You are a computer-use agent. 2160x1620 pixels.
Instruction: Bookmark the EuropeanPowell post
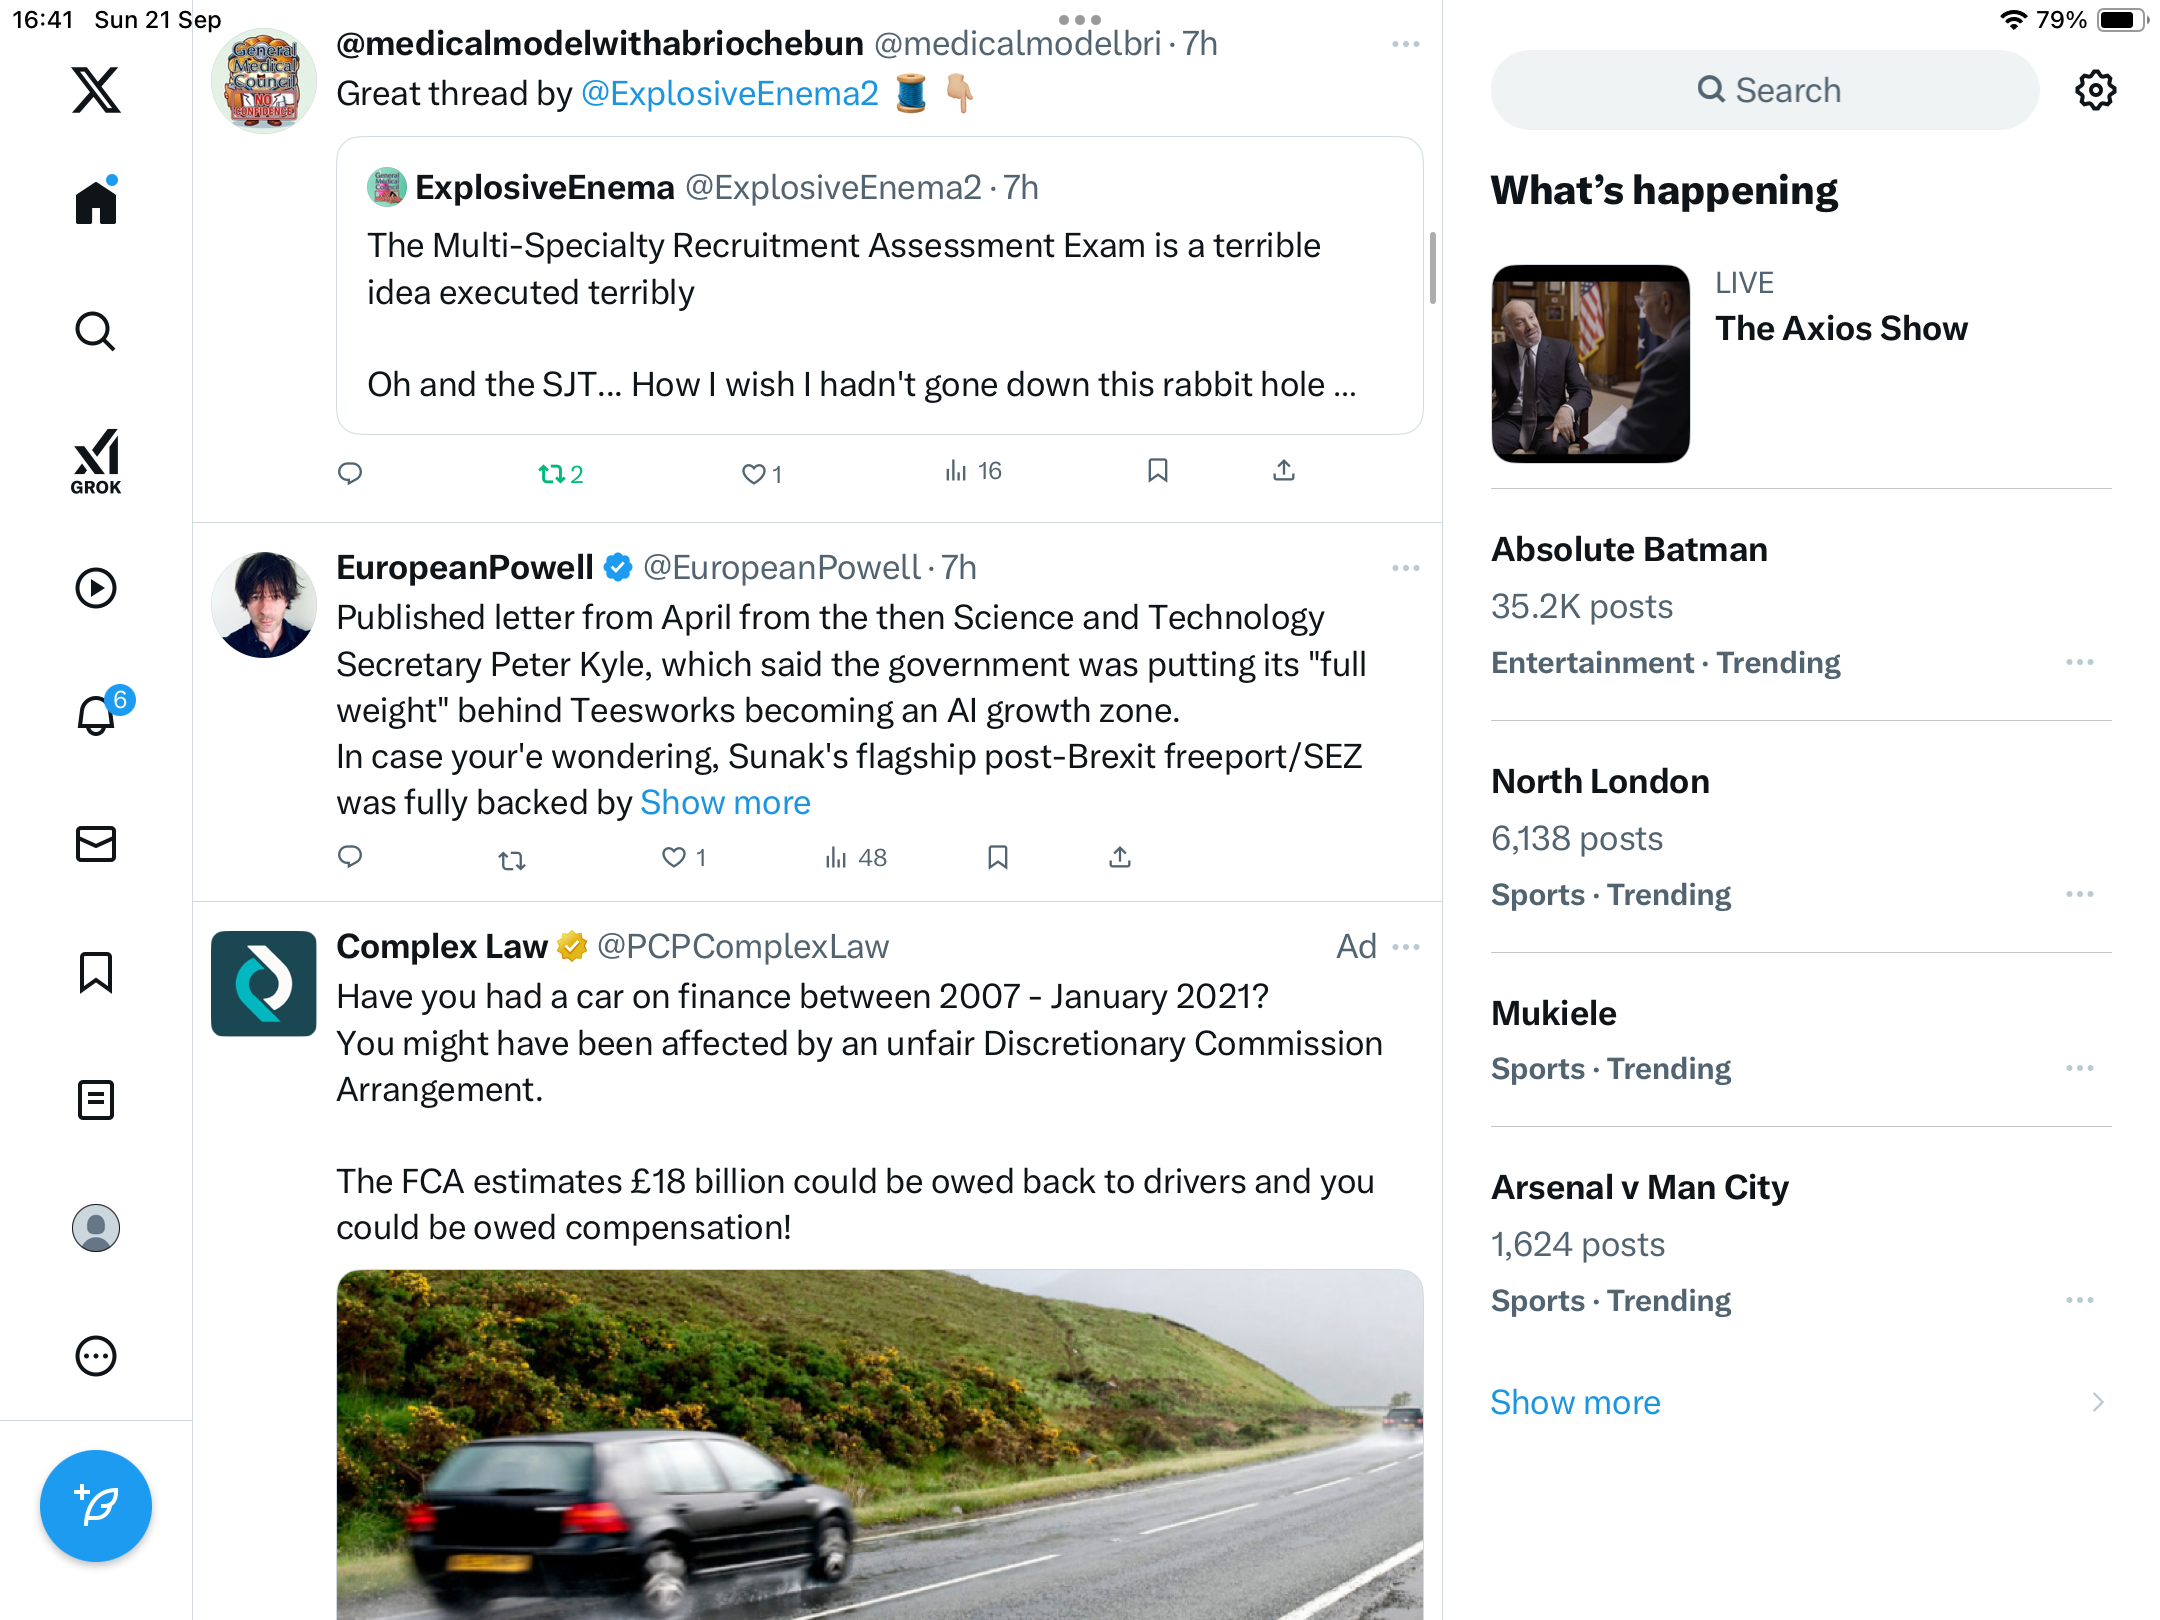pos(997,858)
